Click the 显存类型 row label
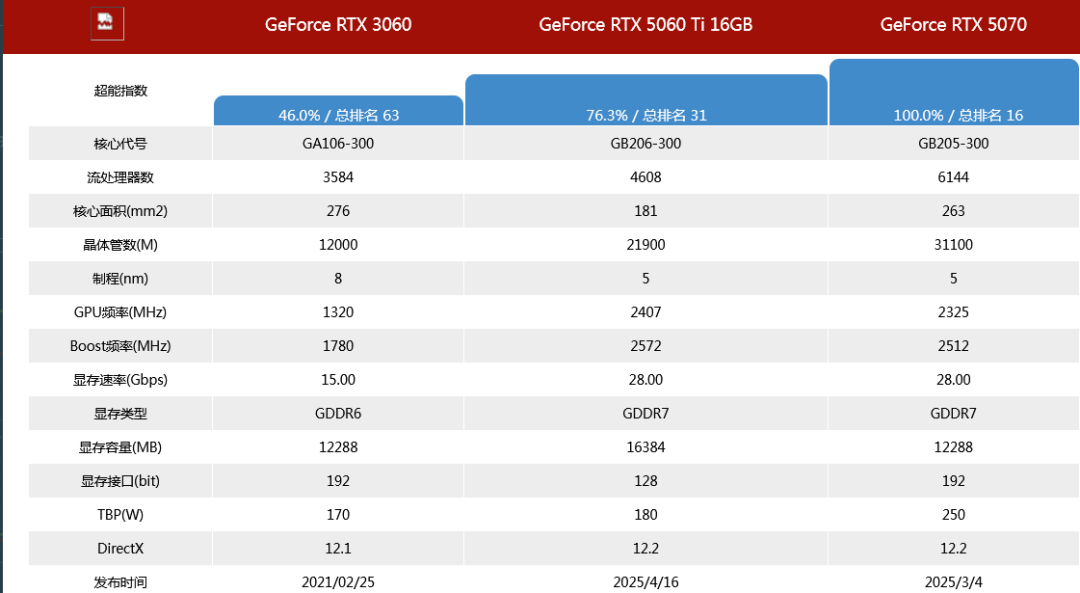This screenshot has height=593, width=1080. click(121, 414)
